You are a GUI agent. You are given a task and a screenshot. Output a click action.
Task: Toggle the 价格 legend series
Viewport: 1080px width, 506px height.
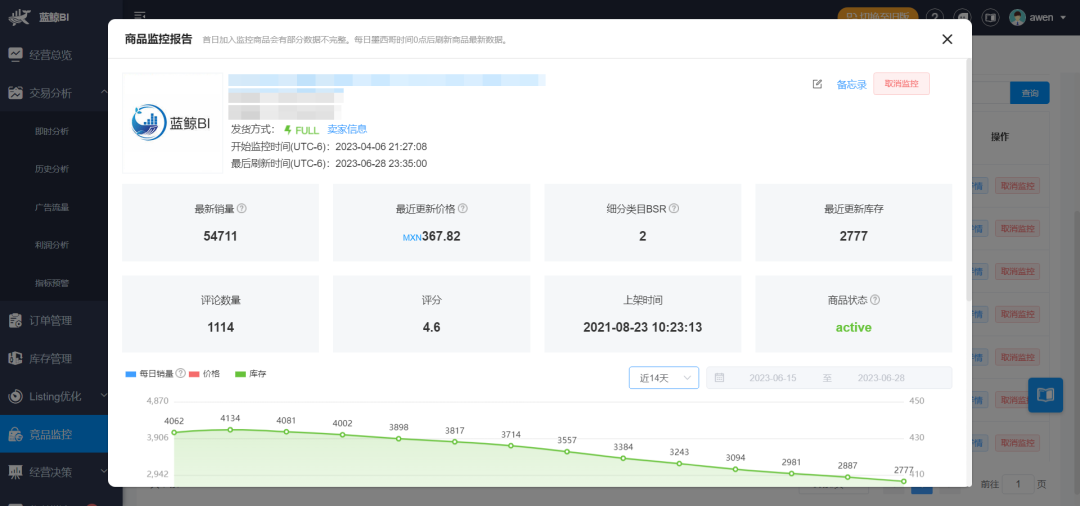click(x=205, y=374)
